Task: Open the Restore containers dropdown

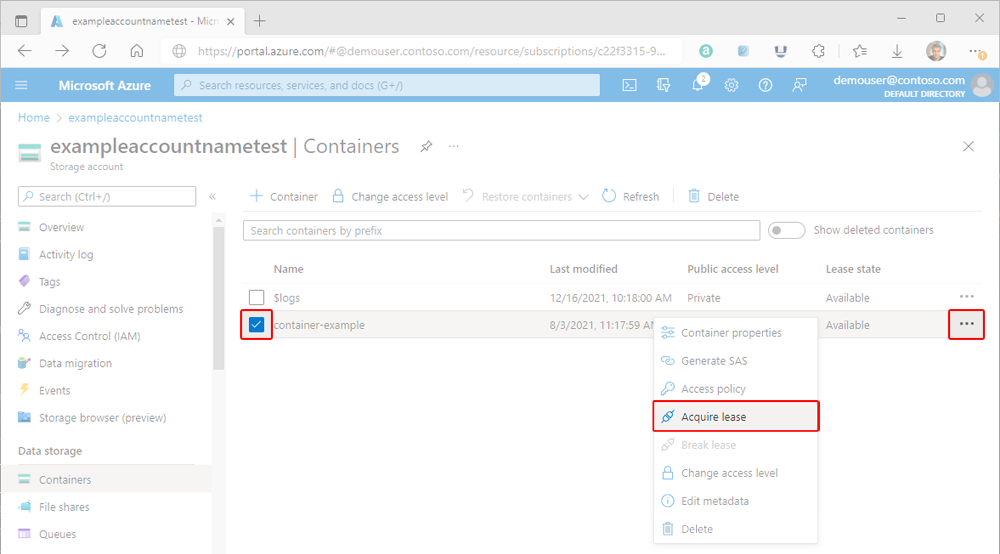Action: (526, 196)
